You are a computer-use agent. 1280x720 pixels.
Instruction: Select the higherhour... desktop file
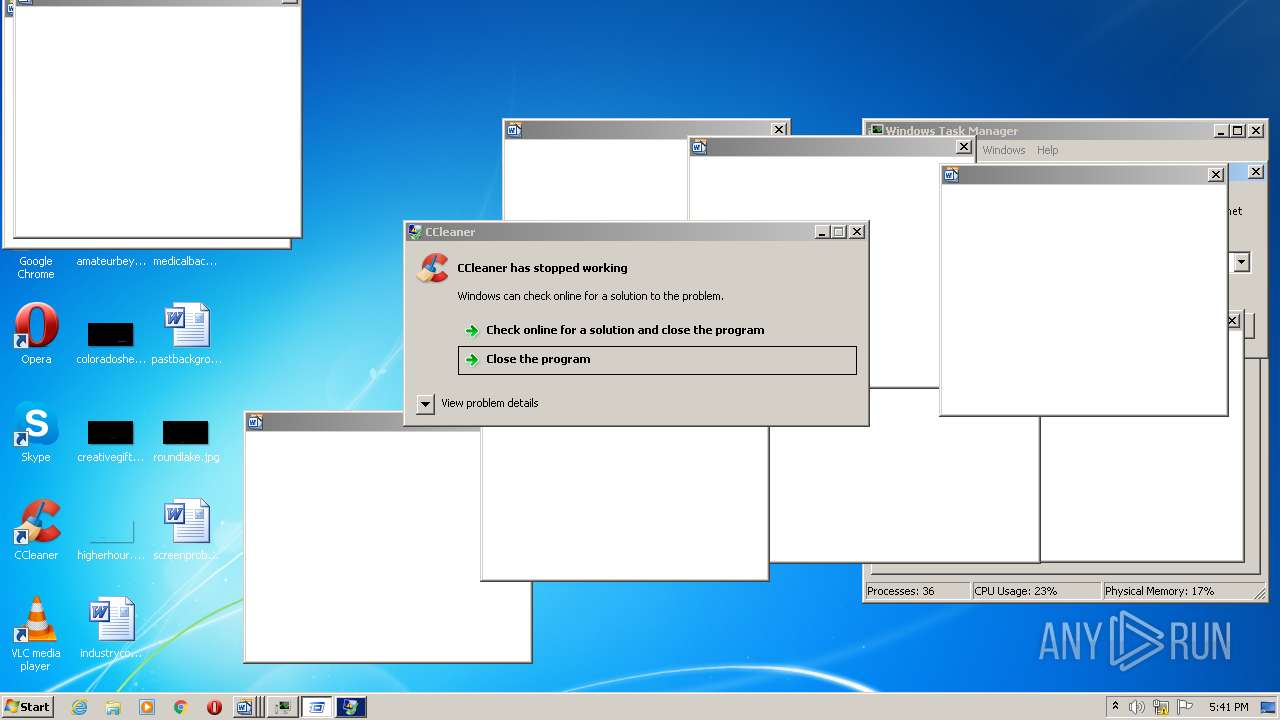(111, 530)
